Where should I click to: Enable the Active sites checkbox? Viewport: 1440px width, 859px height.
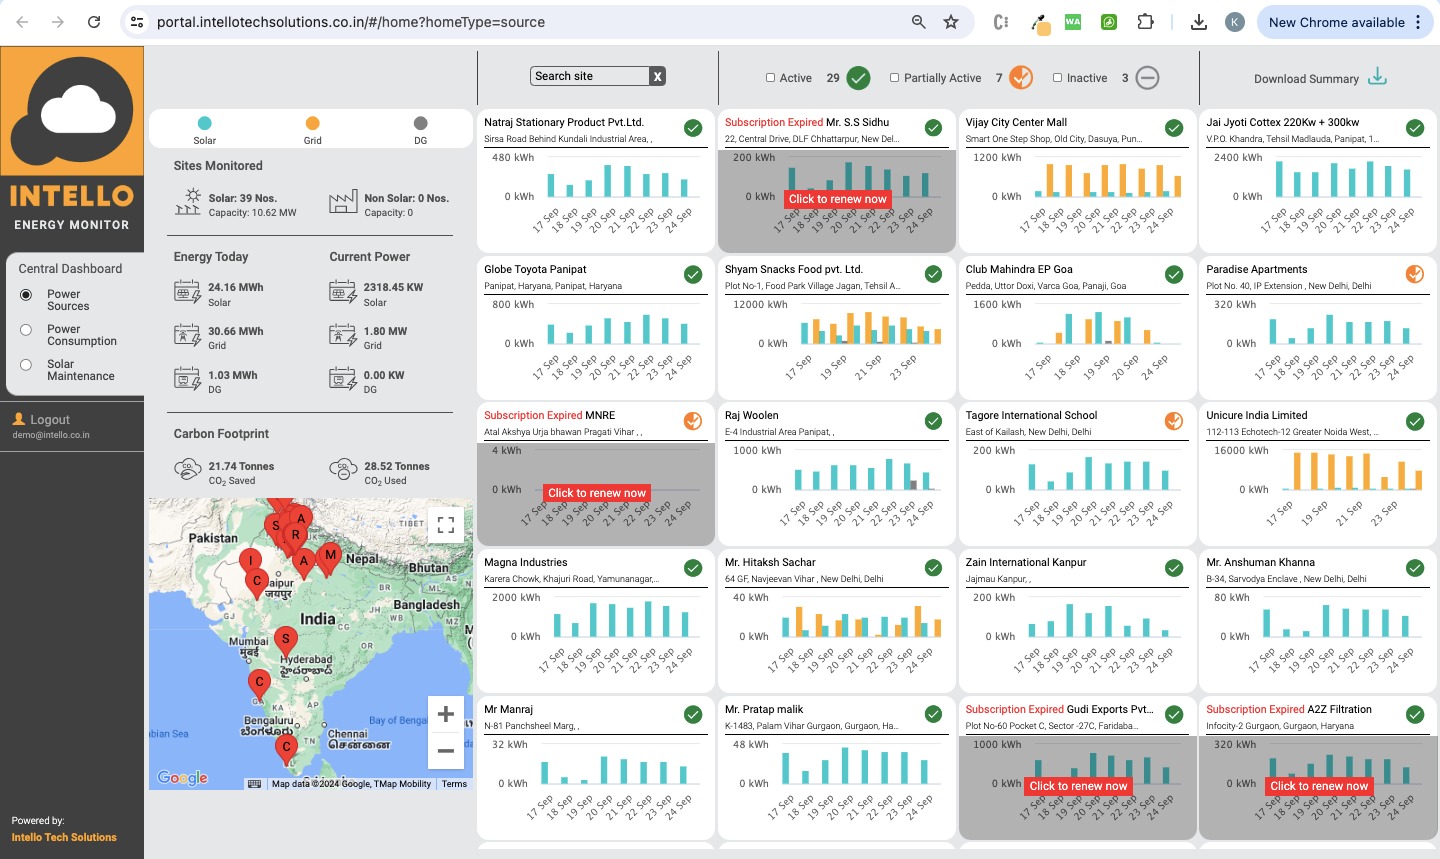tap(770, 77)
